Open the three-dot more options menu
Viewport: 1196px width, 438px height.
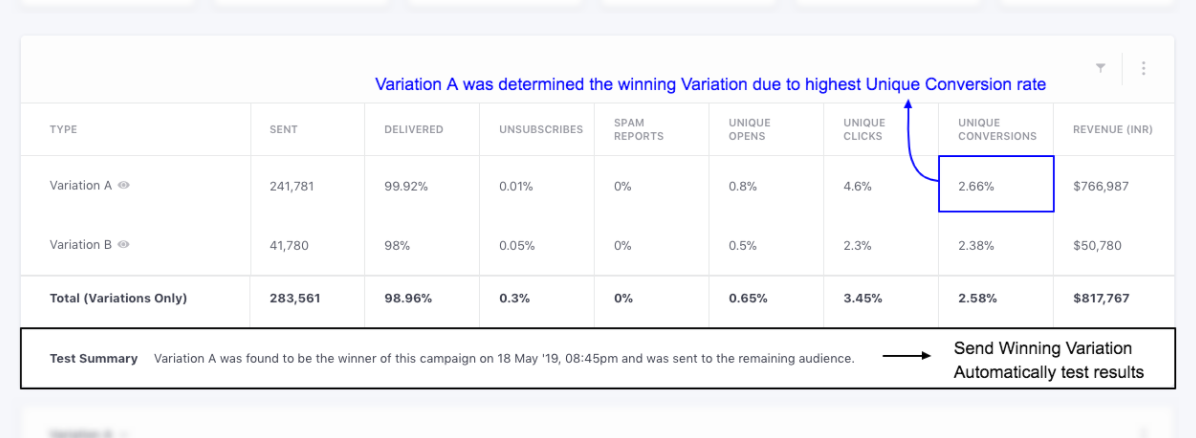1143,69
